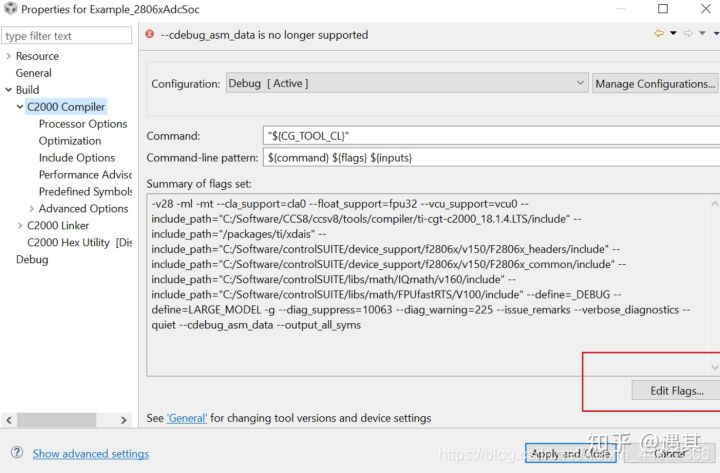Open Performance Advisor page

(85, 175)
